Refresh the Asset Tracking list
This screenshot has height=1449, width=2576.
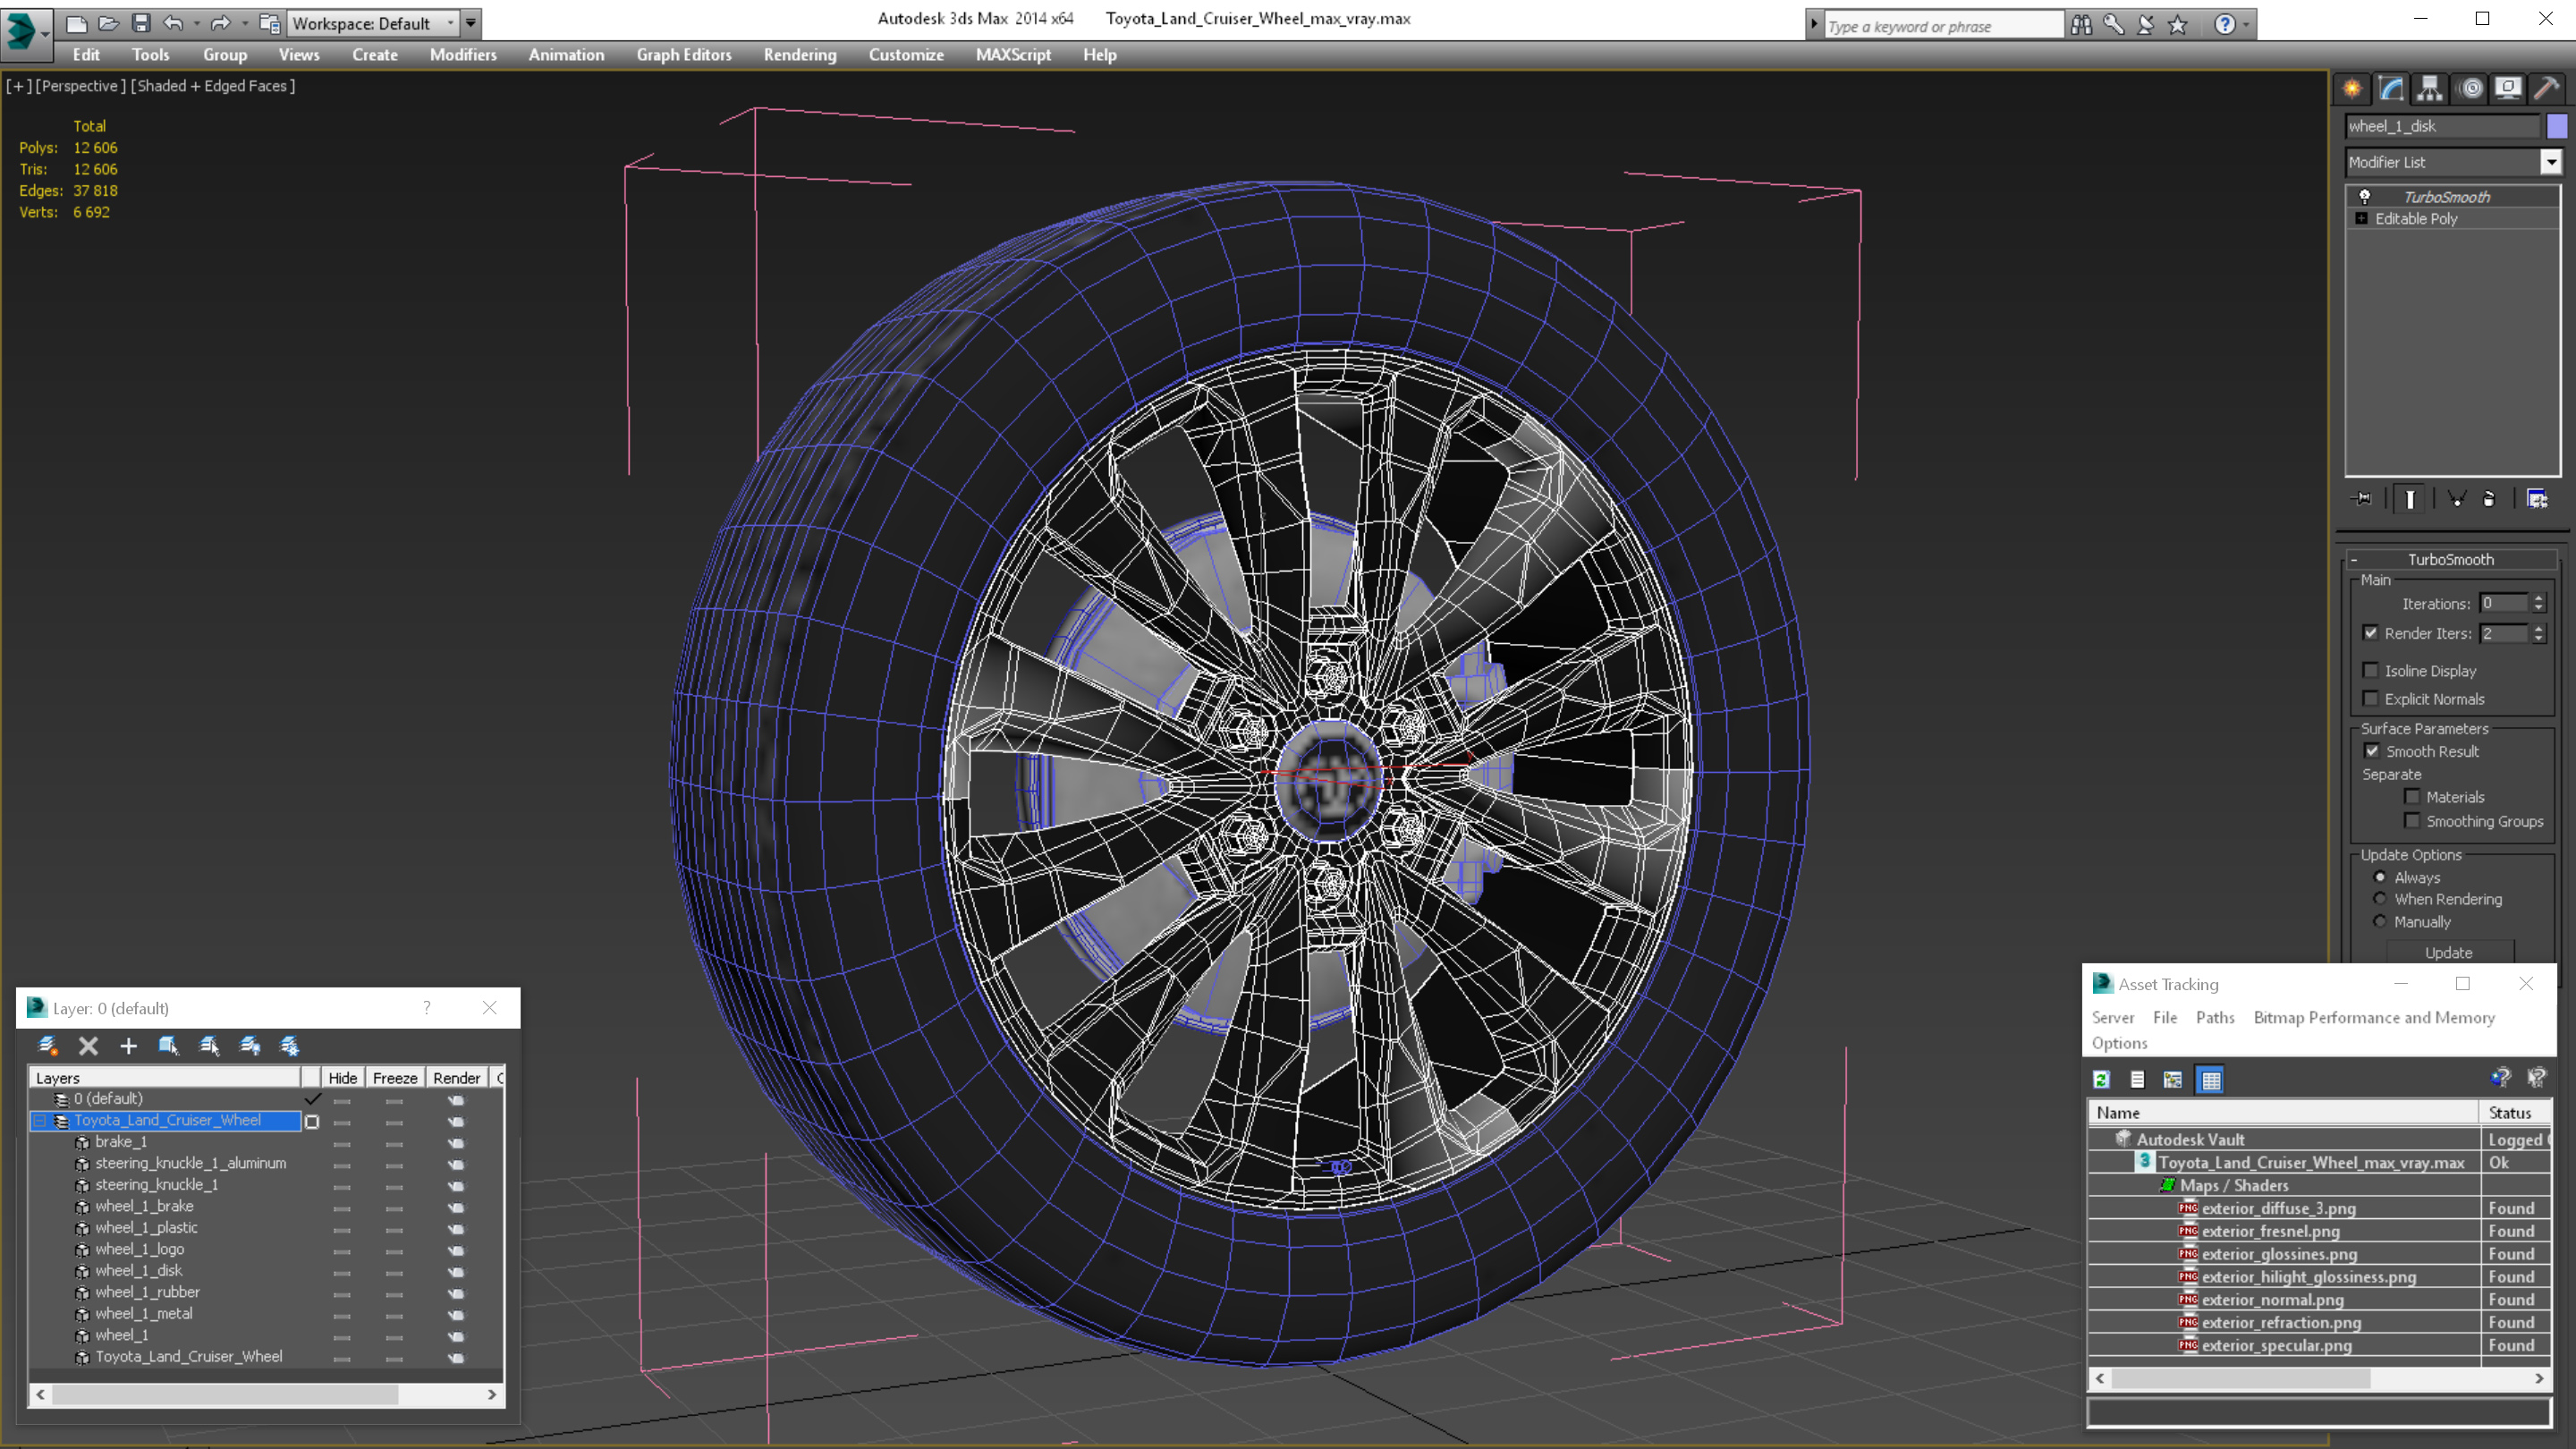pos(2101,1080)
